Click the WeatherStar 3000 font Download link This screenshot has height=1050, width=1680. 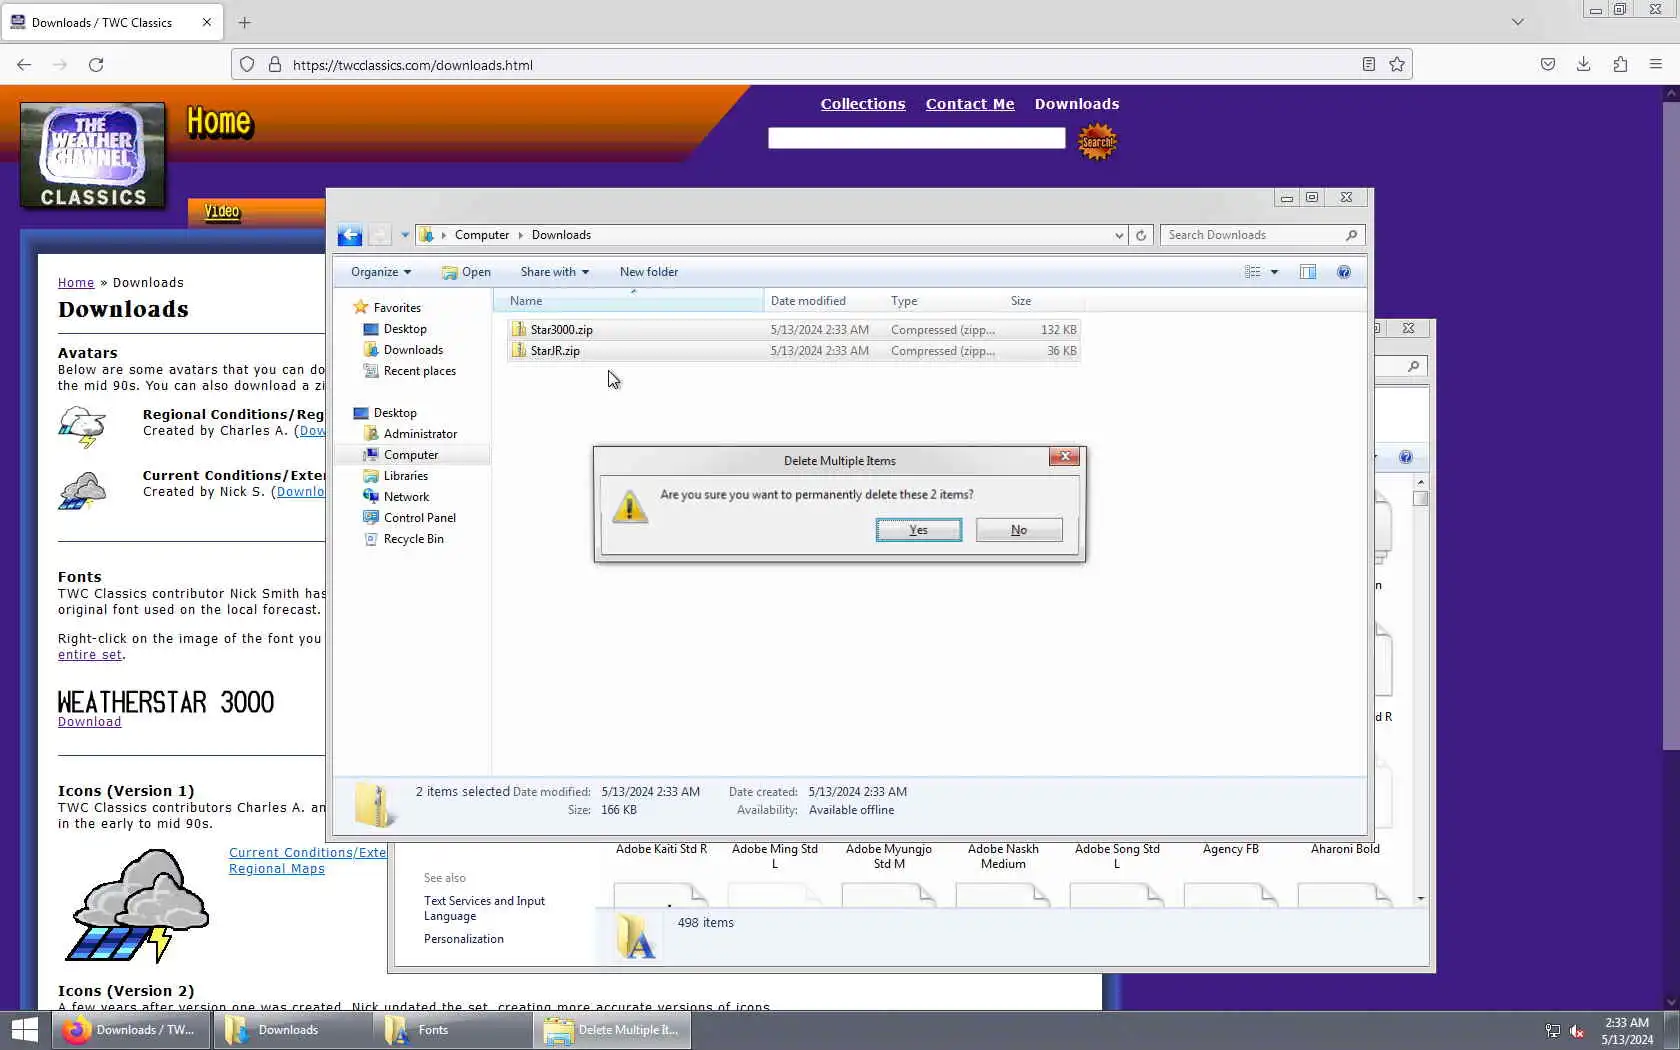(x=89, y=722)
